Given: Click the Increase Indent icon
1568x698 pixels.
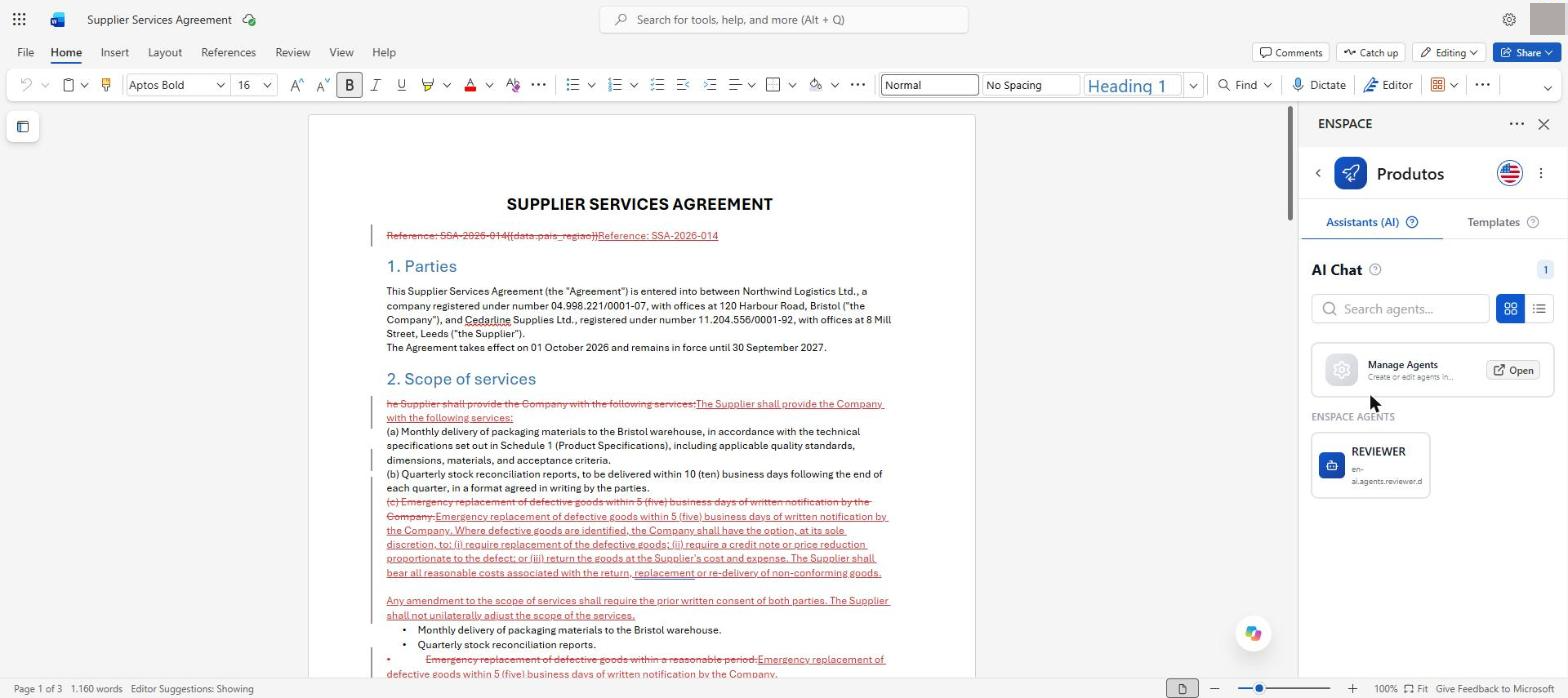Looking at the screenshot, I should [x=709, y=85].
